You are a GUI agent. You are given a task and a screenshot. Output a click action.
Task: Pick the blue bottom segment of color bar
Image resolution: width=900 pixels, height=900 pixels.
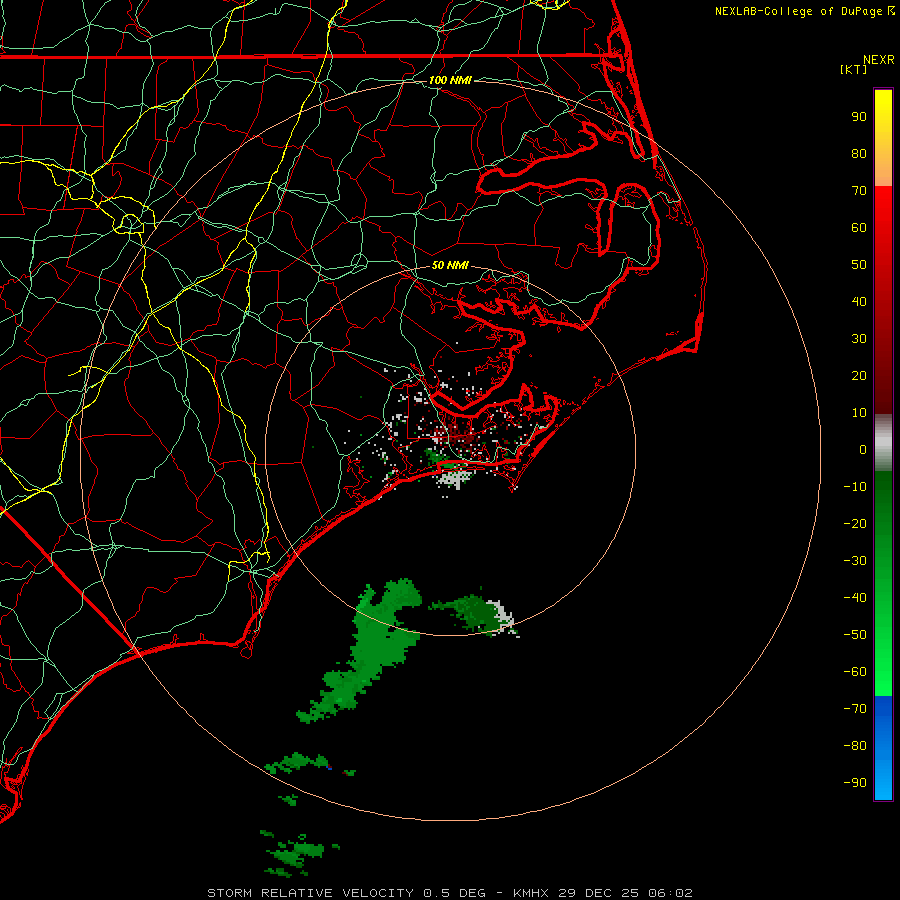pyautogui.click(x=883, y=748)
